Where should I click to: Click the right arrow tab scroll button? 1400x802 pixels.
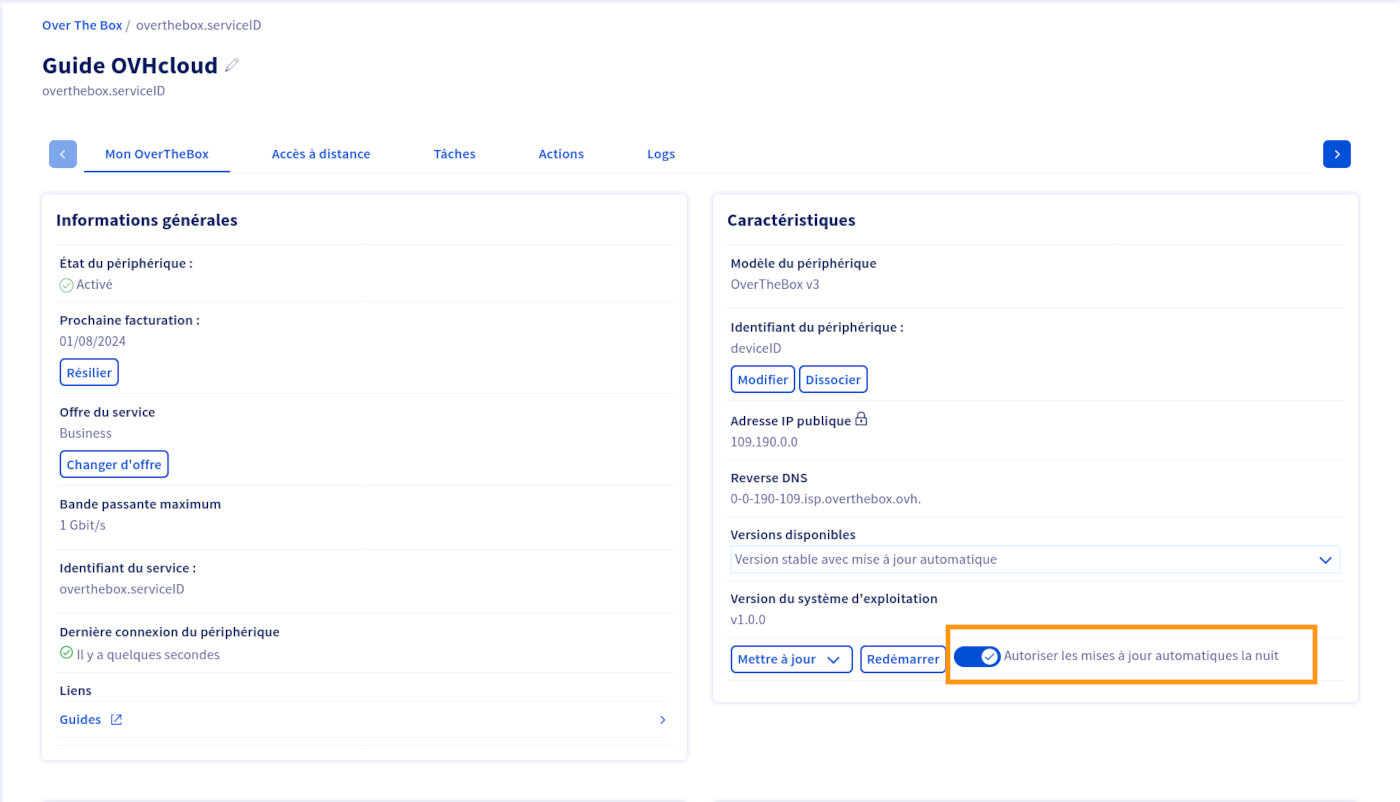pyautogui.click(x=1336, y=154)
